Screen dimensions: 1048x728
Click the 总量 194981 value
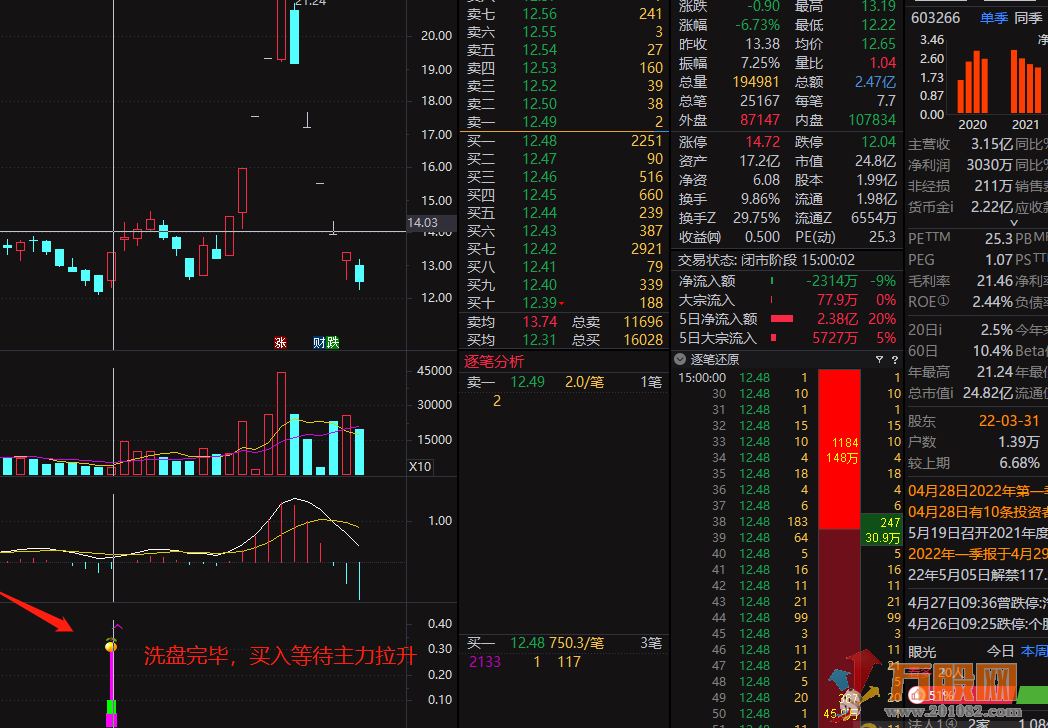756,82
